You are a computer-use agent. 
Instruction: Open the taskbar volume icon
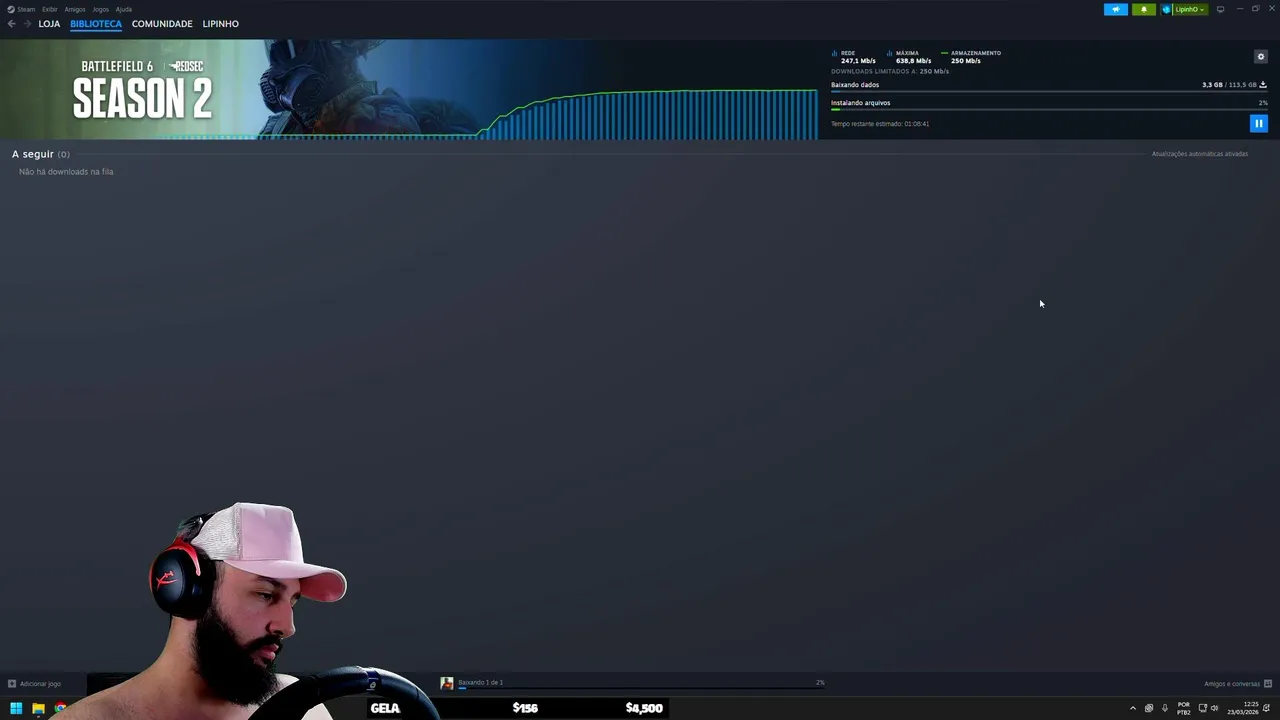(1215, 708)
